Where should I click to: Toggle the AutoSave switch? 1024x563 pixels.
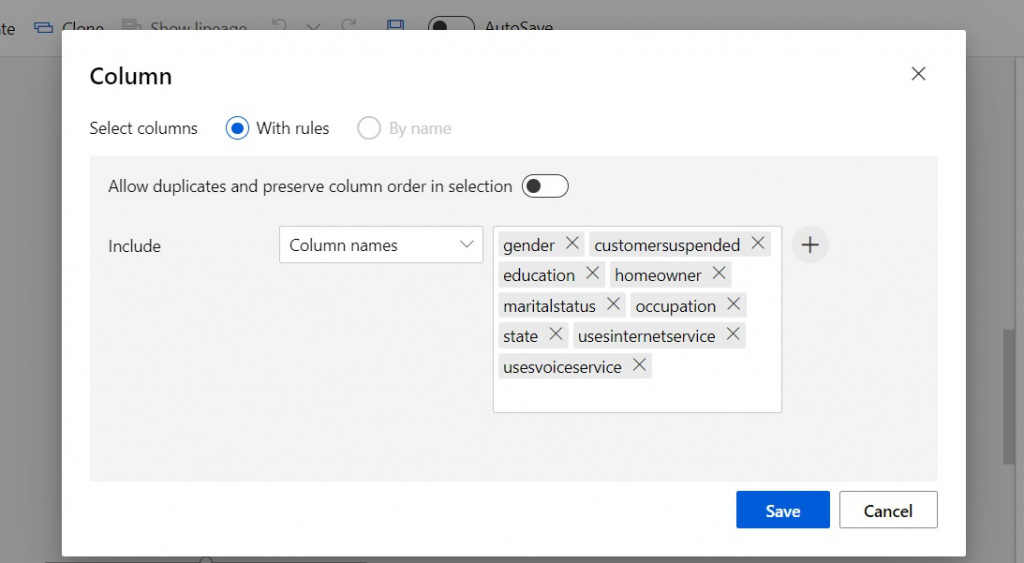(451, 26)
